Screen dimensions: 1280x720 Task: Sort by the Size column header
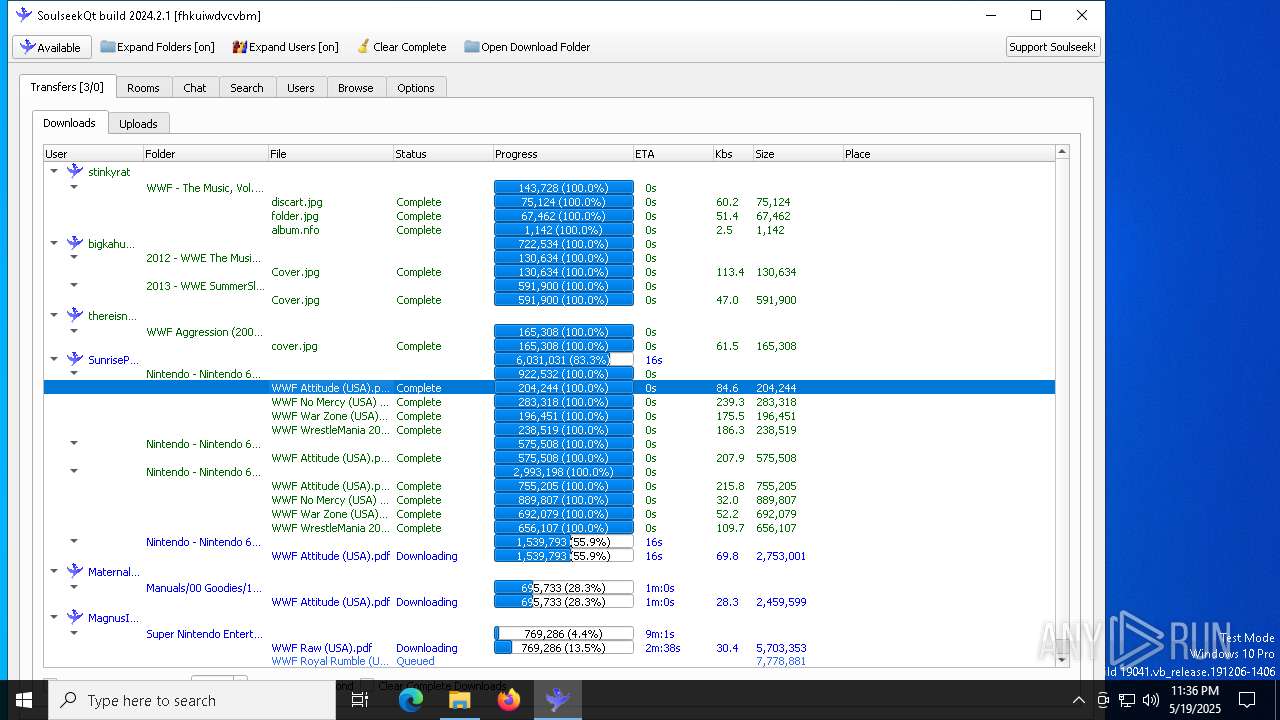(x=798, y=154)
